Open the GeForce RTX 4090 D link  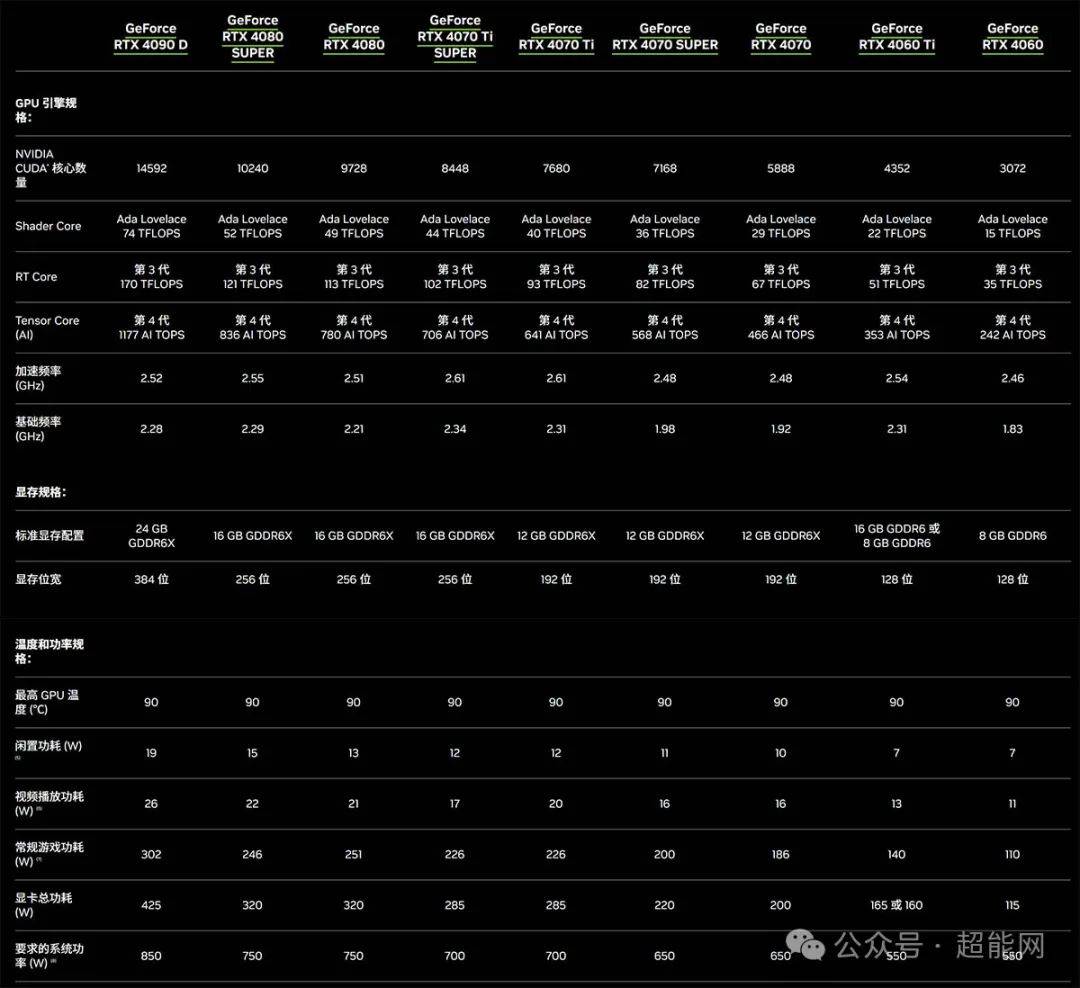click(x=151, y=37)
